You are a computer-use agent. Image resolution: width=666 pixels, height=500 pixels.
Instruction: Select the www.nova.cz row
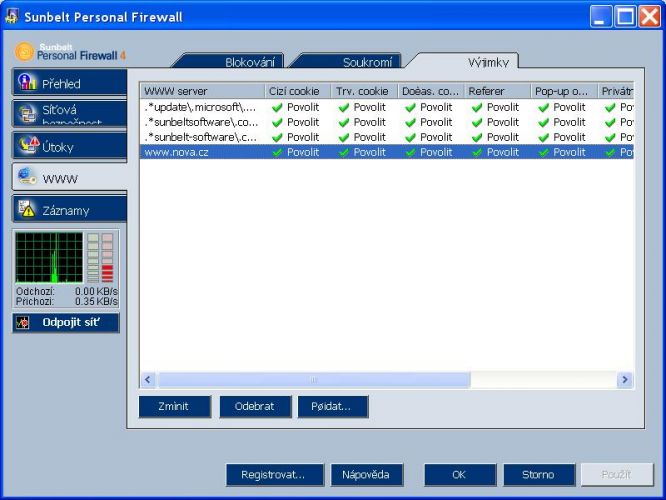point(387,152)
